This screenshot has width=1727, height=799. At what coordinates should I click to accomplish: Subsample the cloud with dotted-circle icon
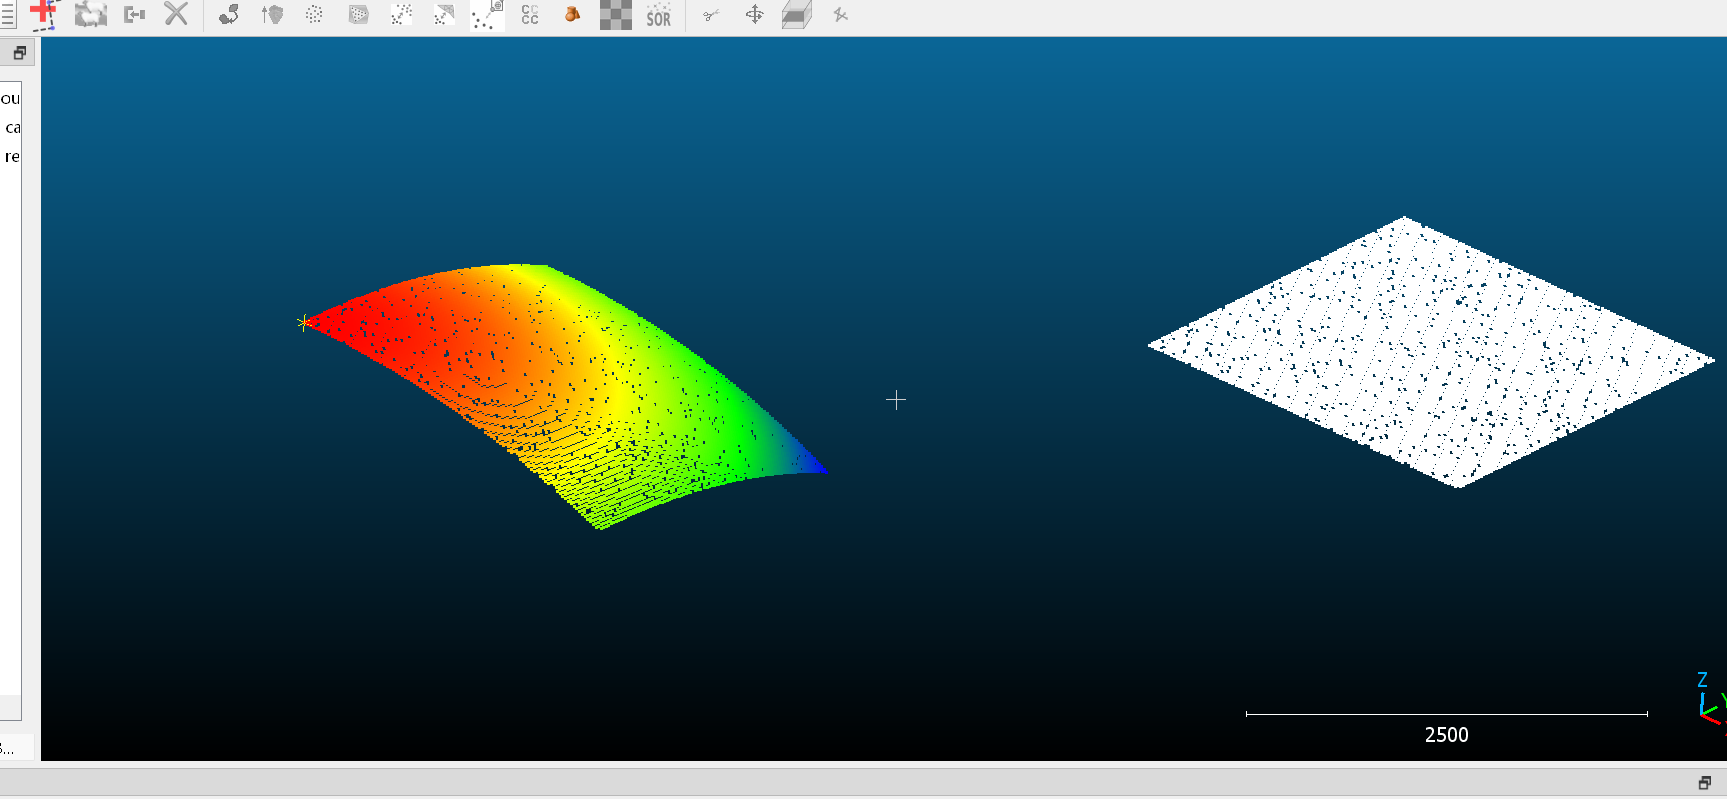point(314,14)
